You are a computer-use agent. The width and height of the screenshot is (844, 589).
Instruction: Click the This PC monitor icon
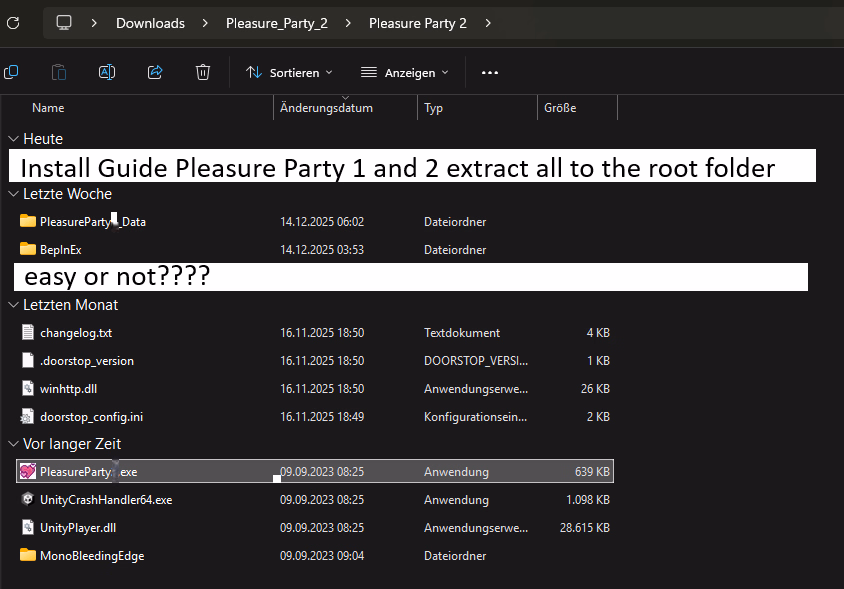point(64,22)
